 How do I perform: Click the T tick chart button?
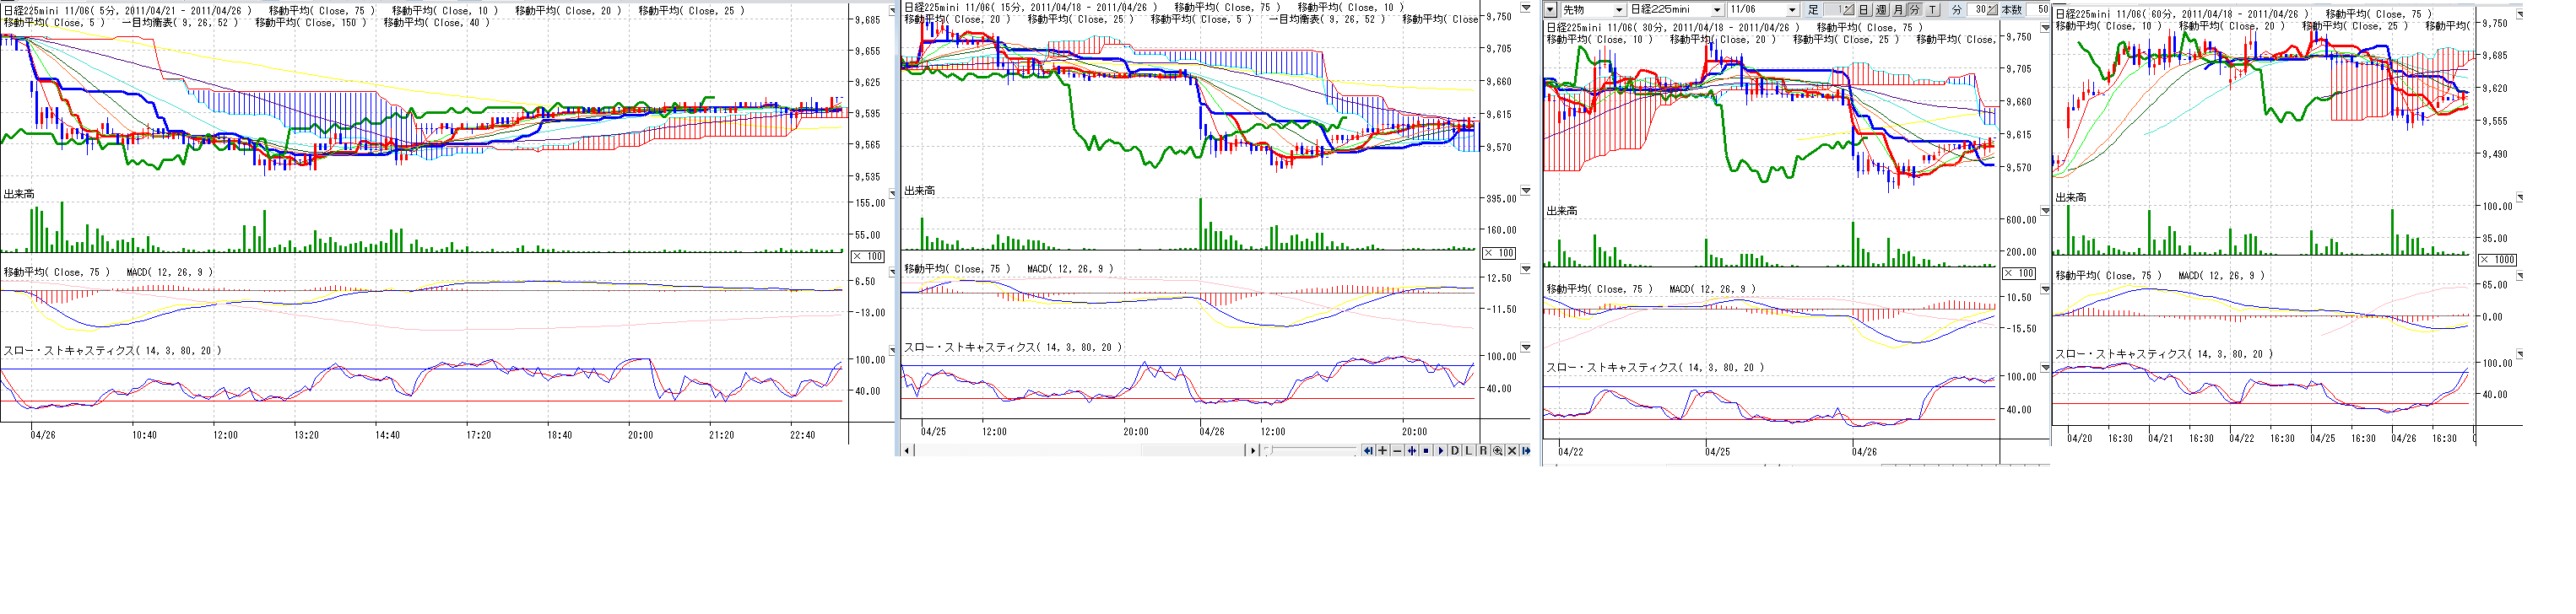(x=1932, y=10)
